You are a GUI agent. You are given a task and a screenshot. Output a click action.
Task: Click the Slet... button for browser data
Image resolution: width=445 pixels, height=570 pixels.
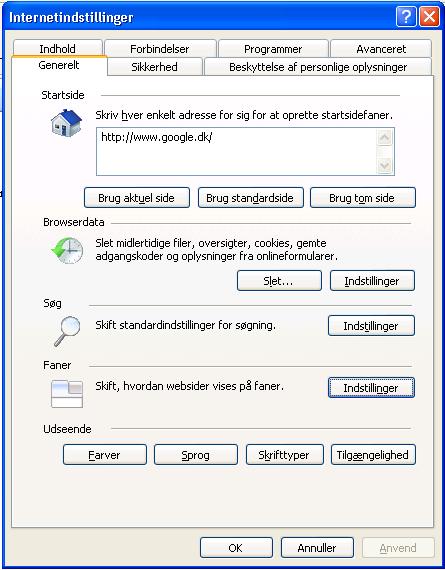coord(279,281)
